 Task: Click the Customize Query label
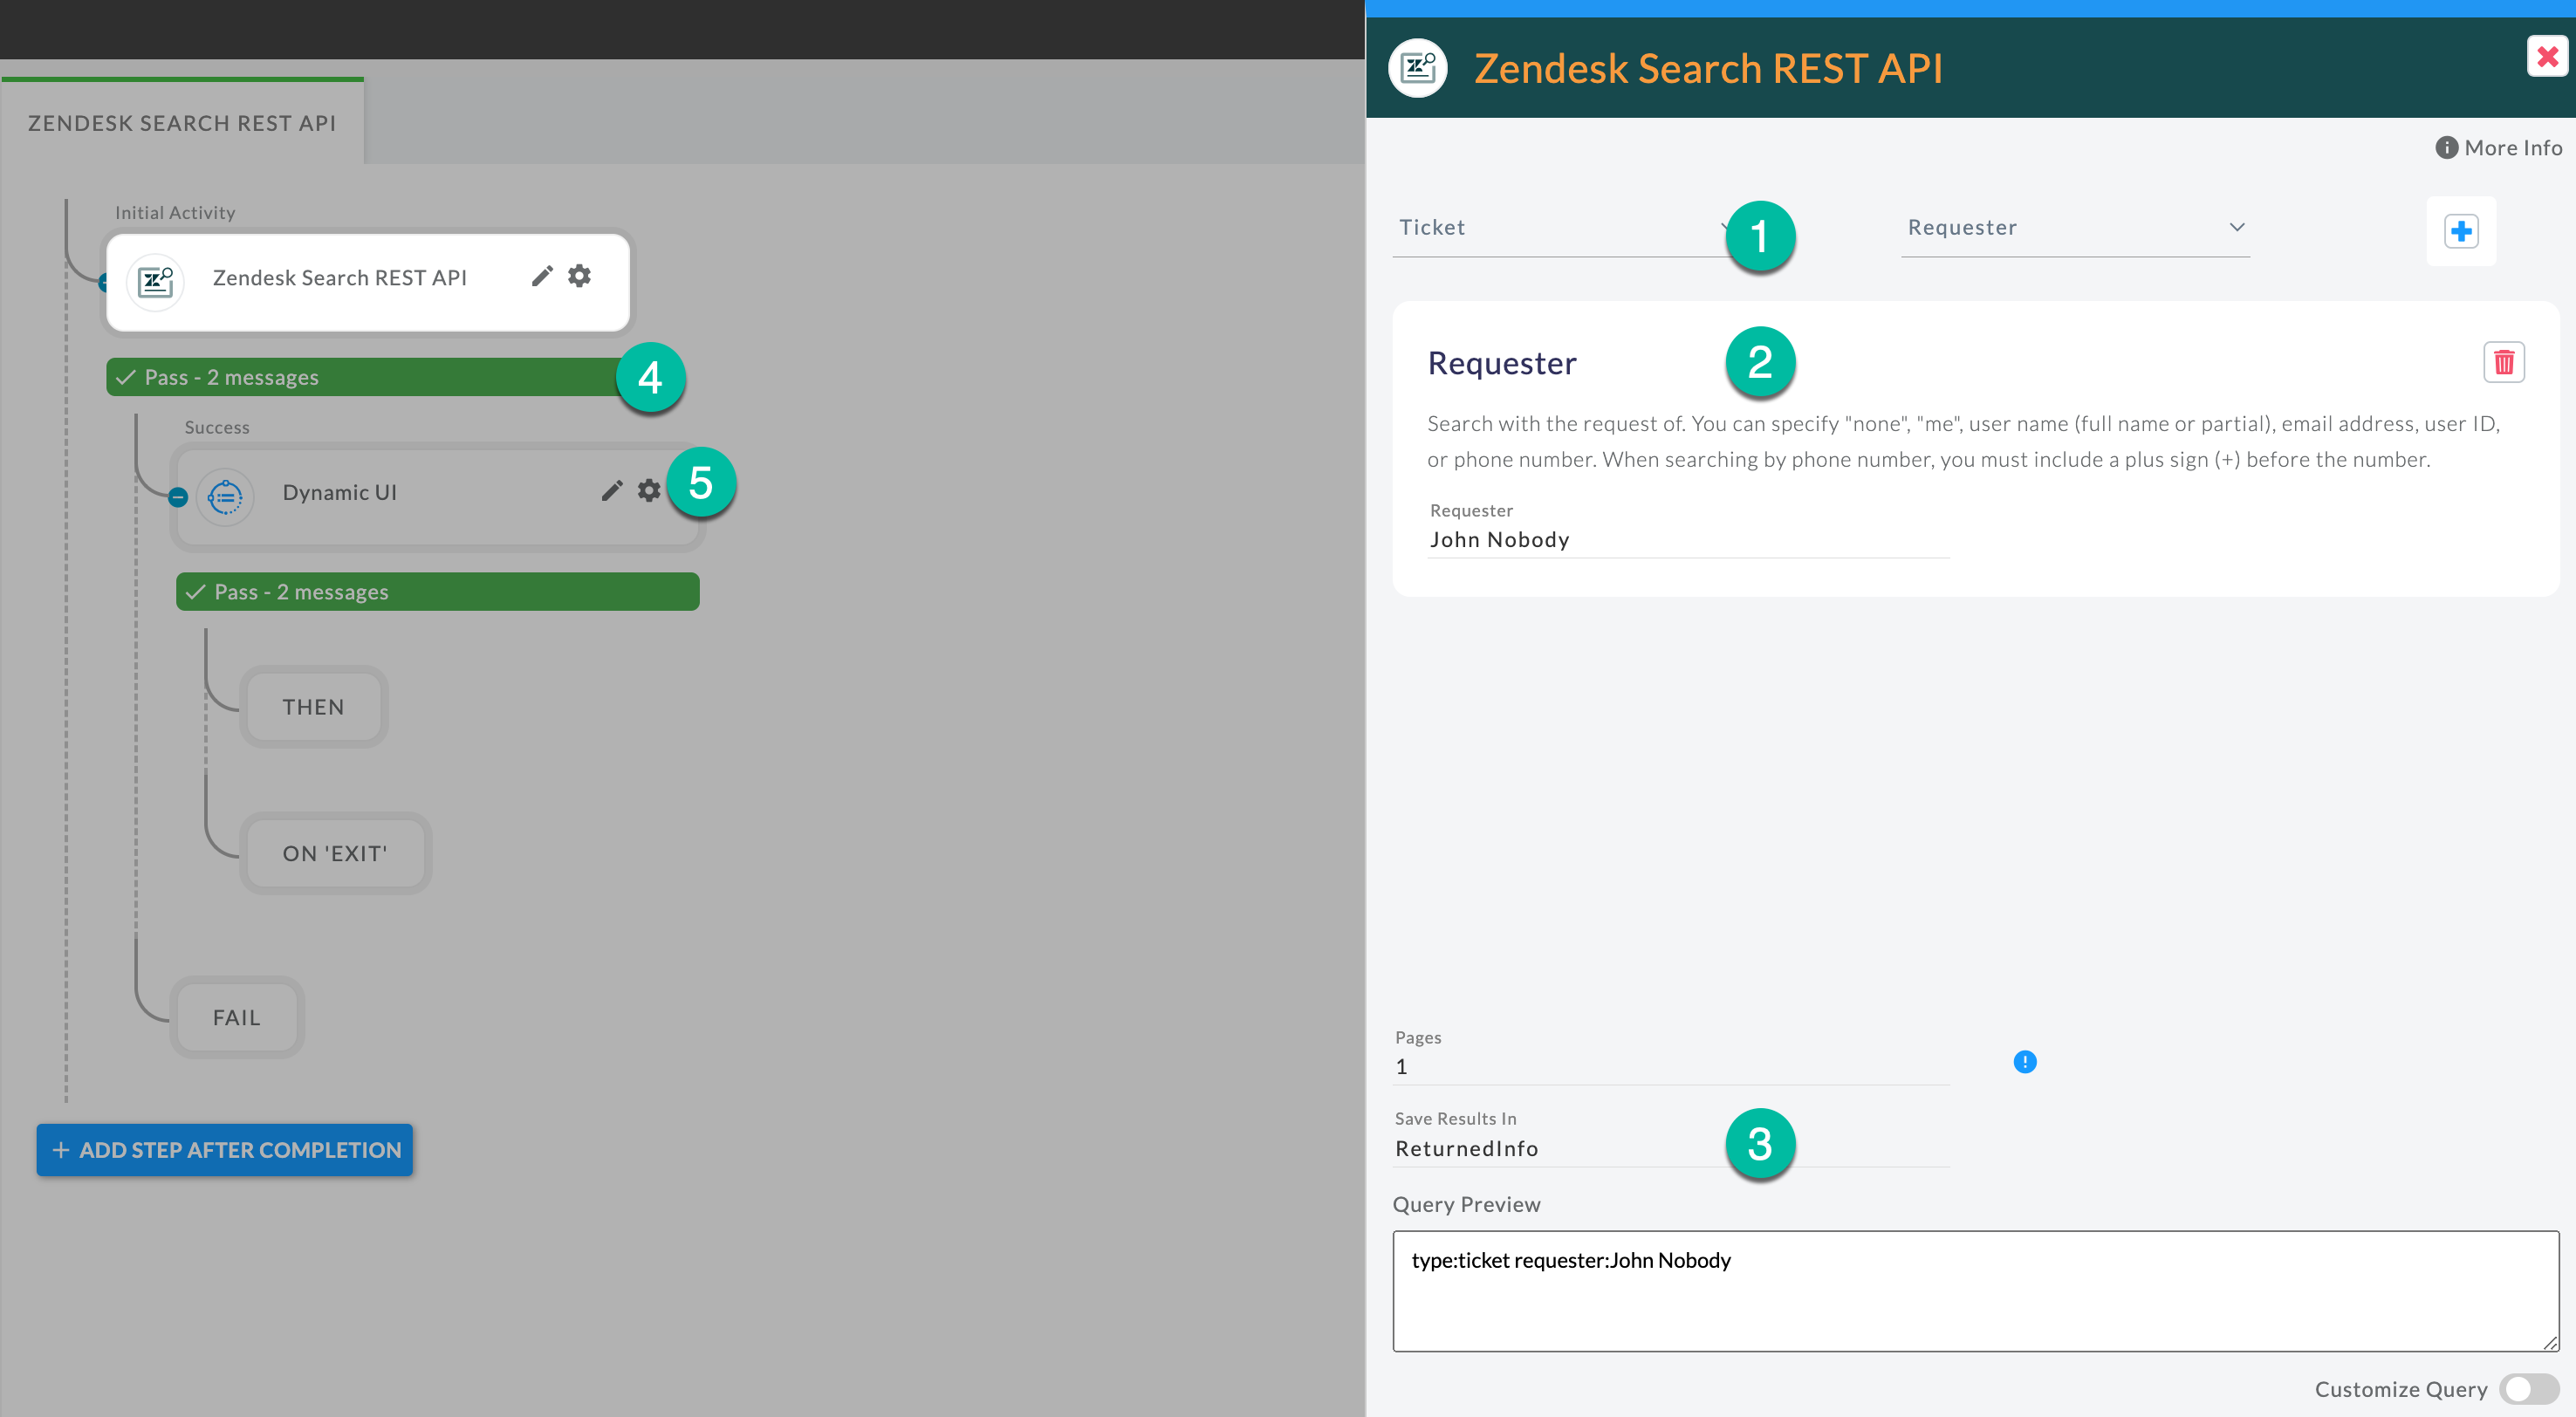click(2401, 1389)
